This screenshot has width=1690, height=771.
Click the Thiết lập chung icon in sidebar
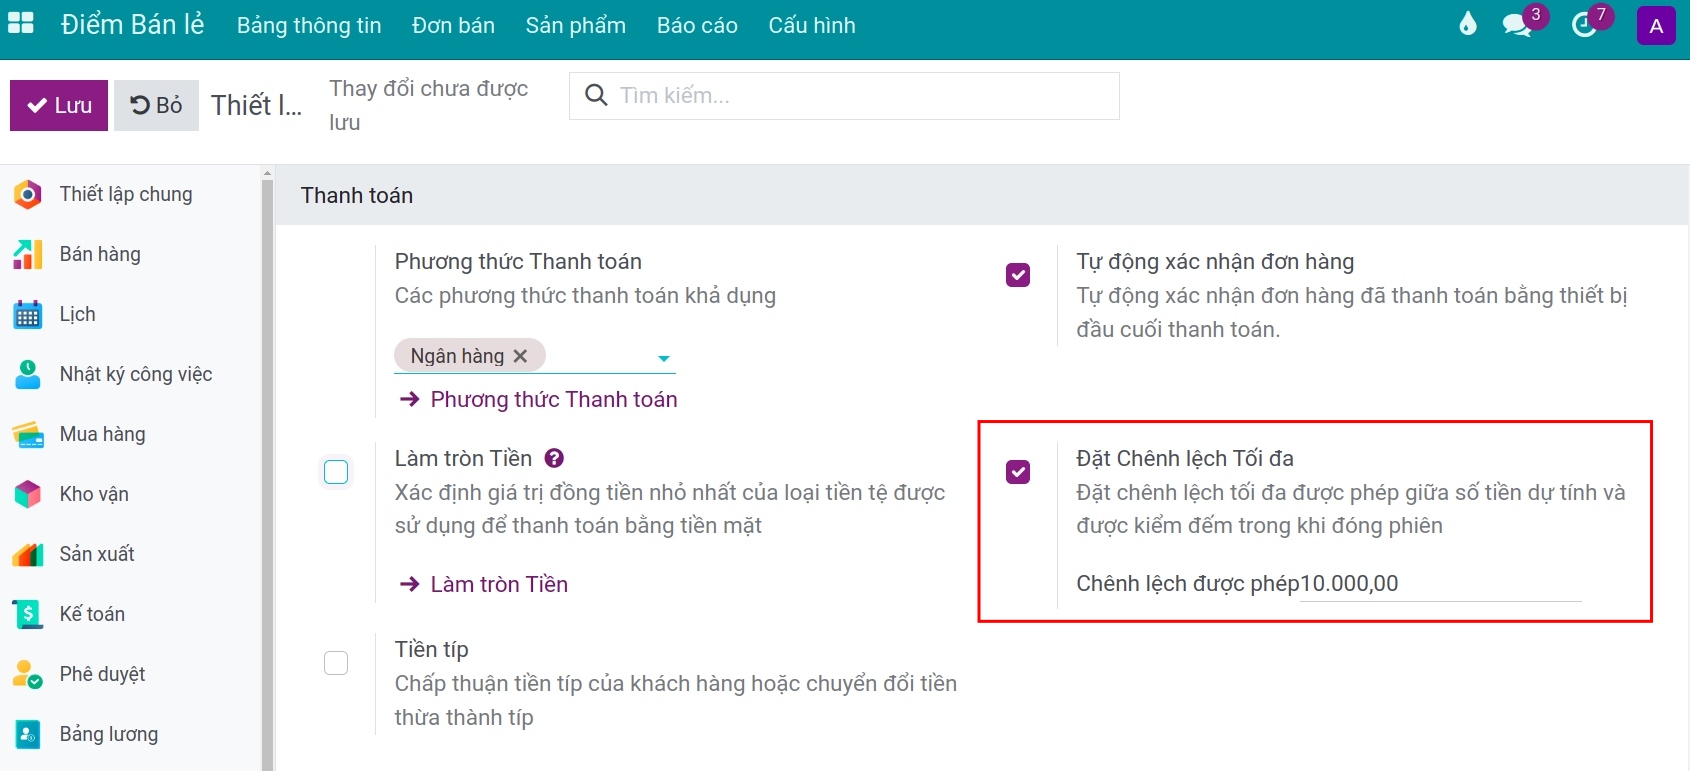[28, 194]
